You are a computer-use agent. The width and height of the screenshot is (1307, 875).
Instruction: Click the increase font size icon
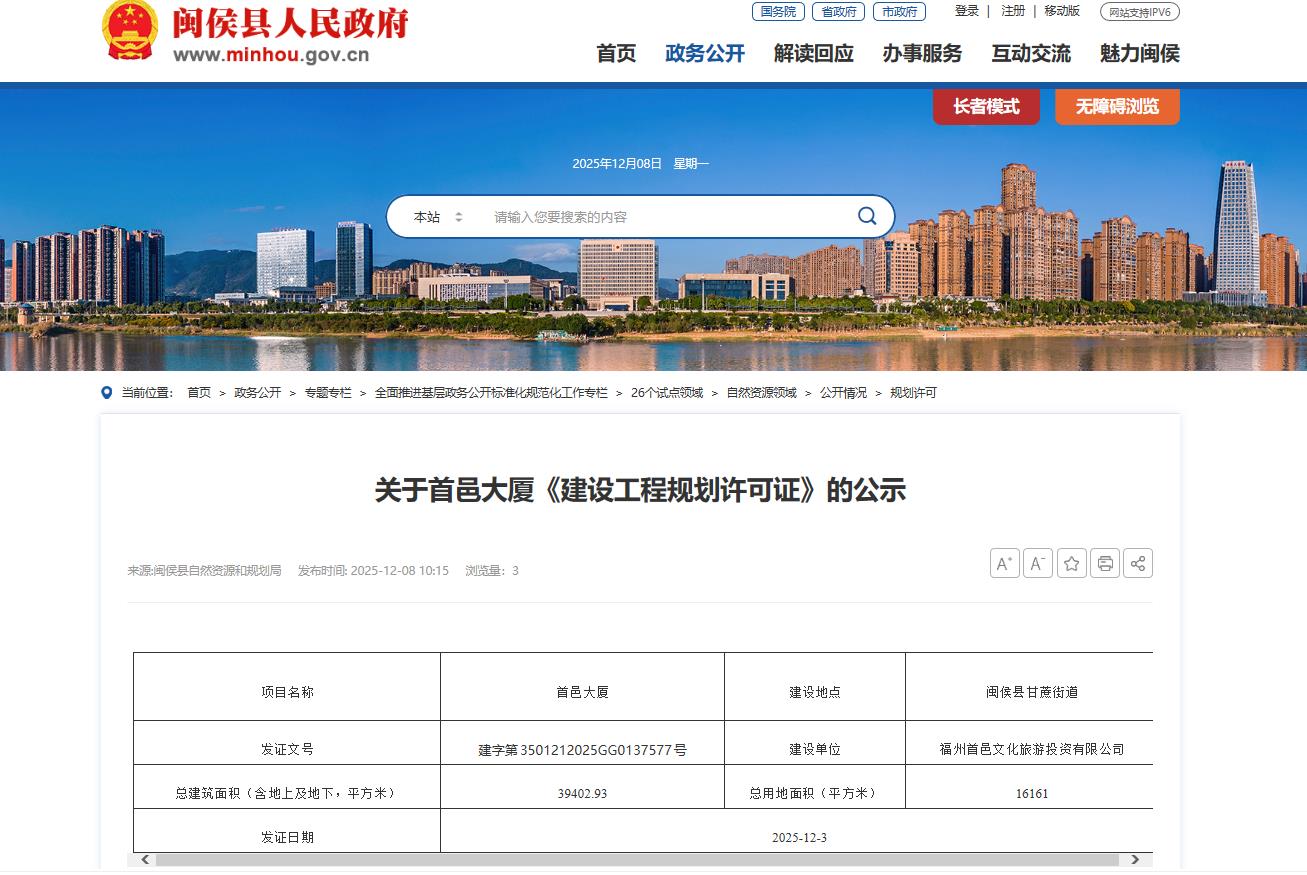1004,564
